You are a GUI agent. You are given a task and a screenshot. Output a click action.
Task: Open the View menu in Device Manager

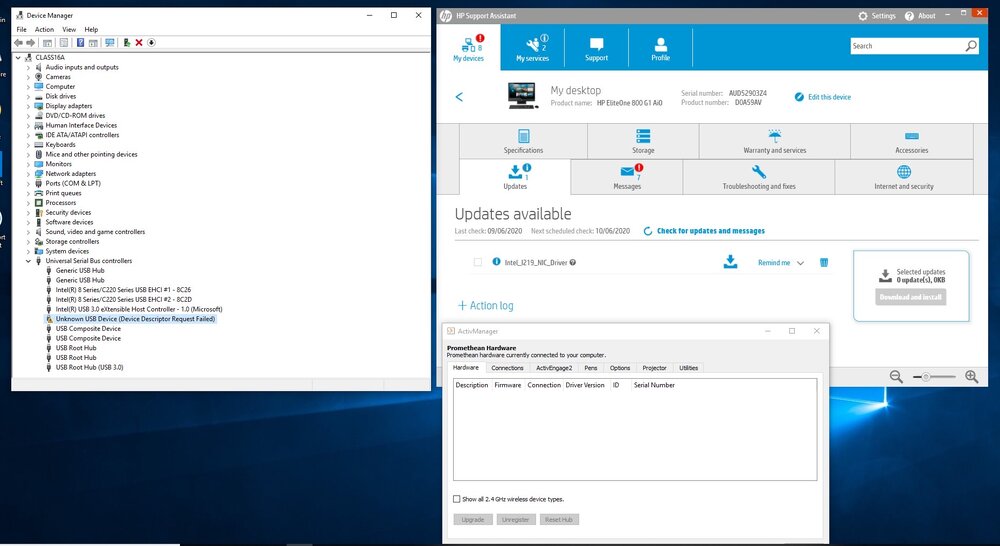pyautogui.click(x=69, y=29)
